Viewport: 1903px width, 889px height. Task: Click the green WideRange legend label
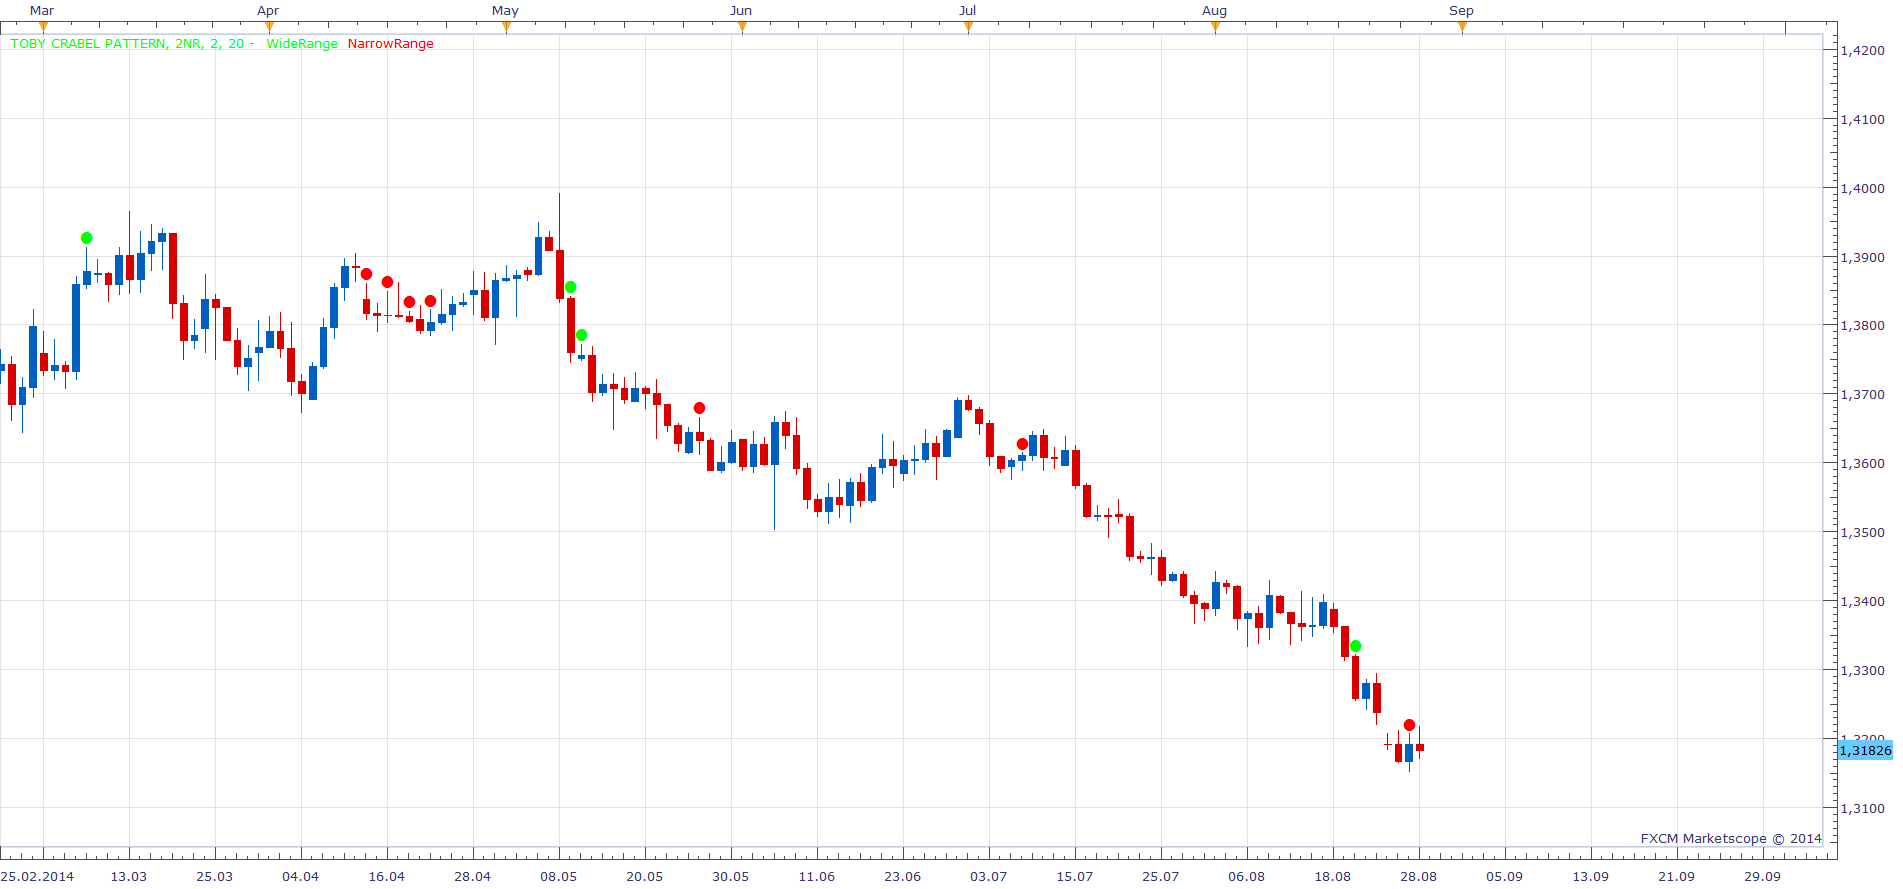(x=302, y=44)
